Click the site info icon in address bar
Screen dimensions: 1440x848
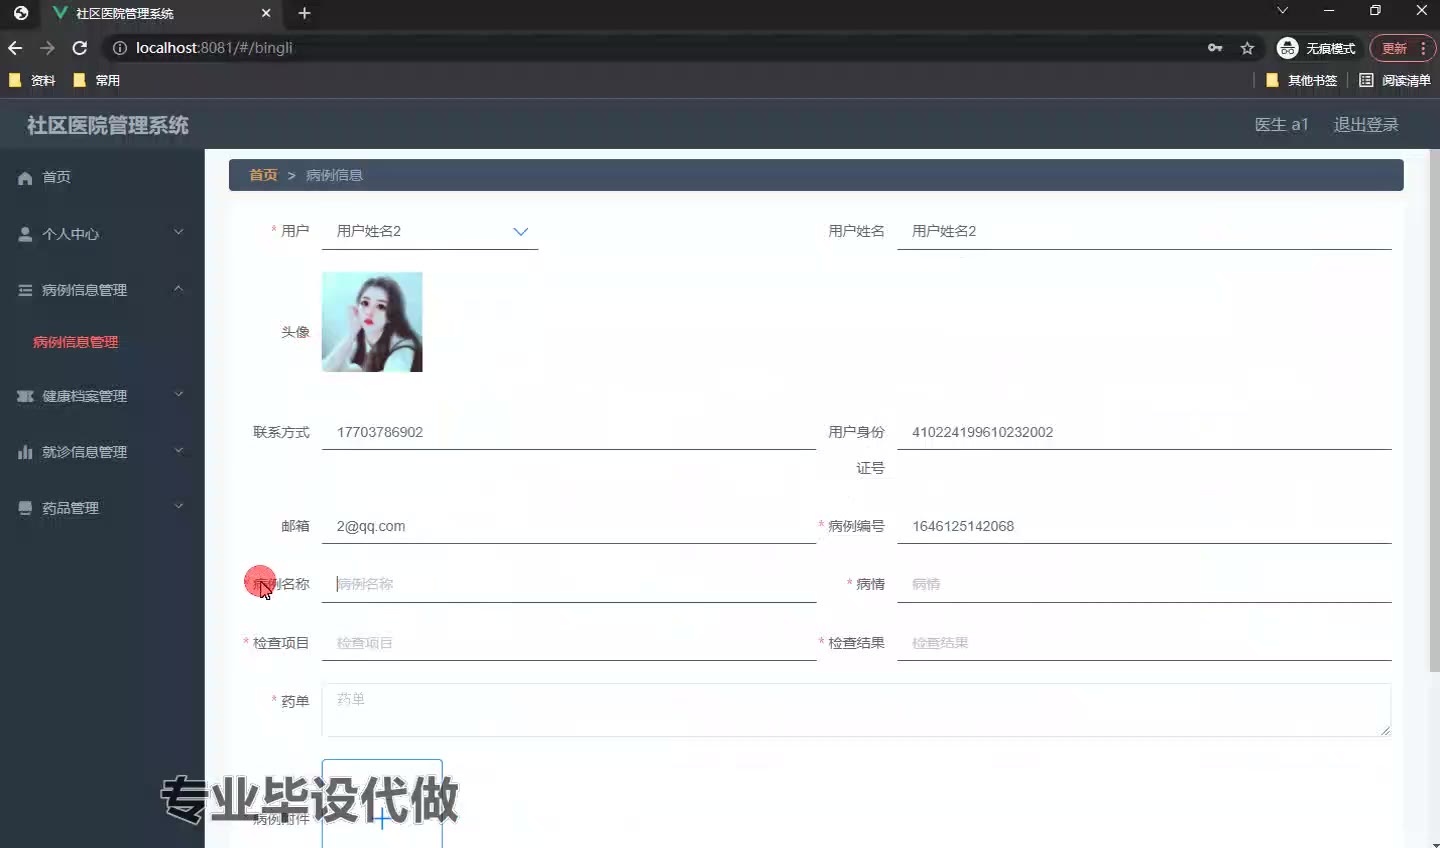(x=120, y=48)
